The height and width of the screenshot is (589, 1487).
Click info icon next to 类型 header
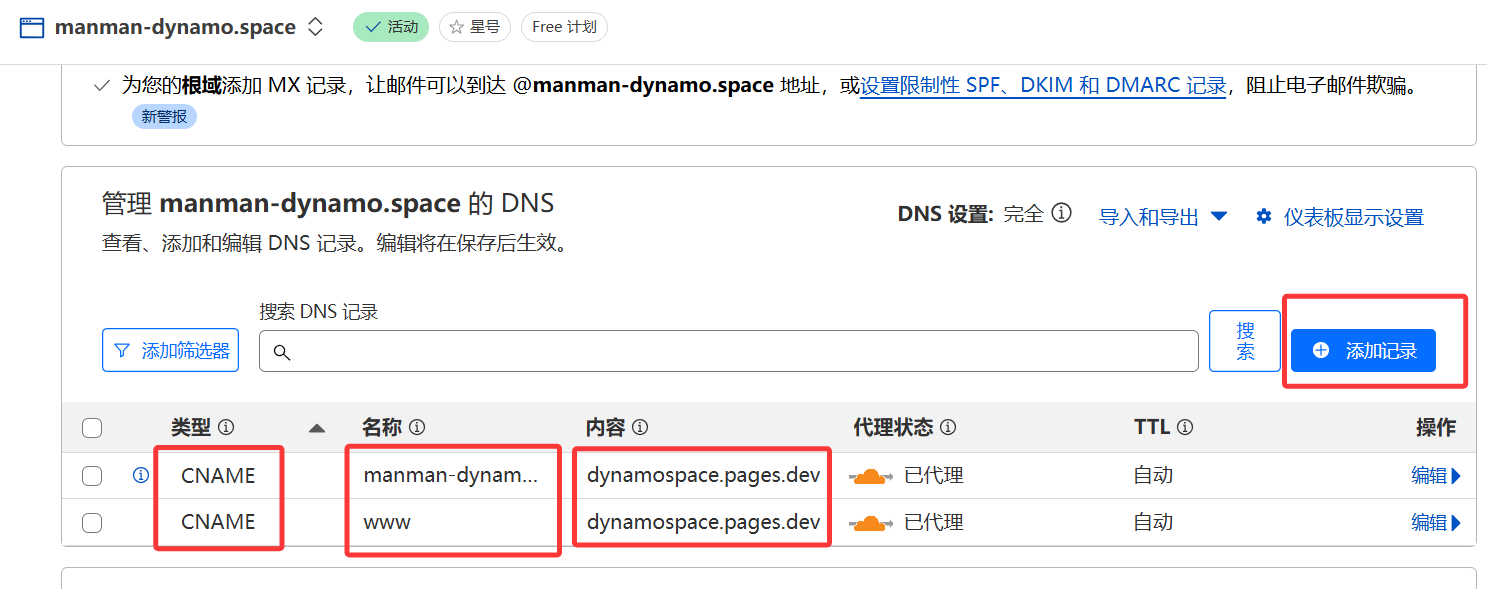click(x=226, y=427)
